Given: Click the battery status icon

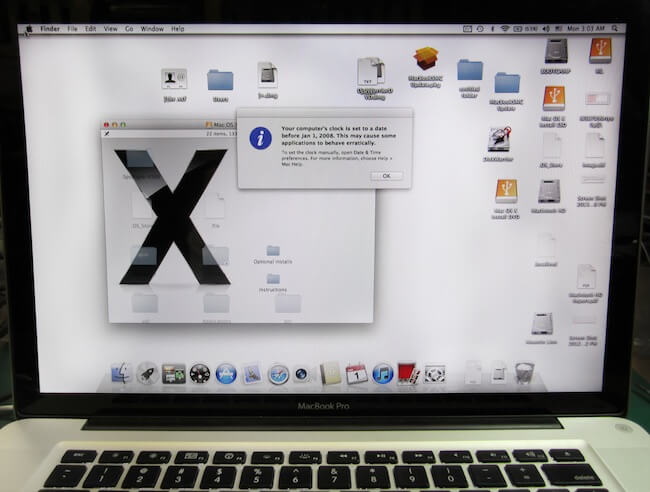Looking at the screenshot, I should coord(517,29).
